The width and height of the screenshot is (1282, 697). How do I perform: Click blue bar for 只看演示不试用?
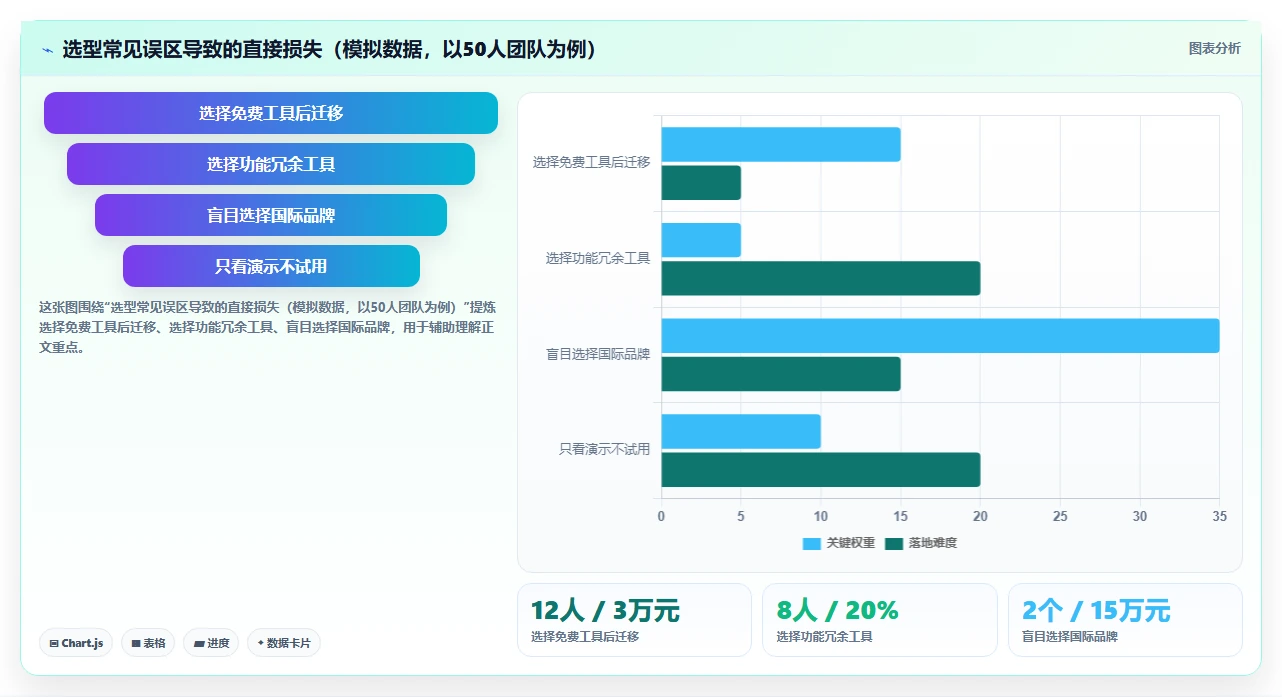click(741, 431)
